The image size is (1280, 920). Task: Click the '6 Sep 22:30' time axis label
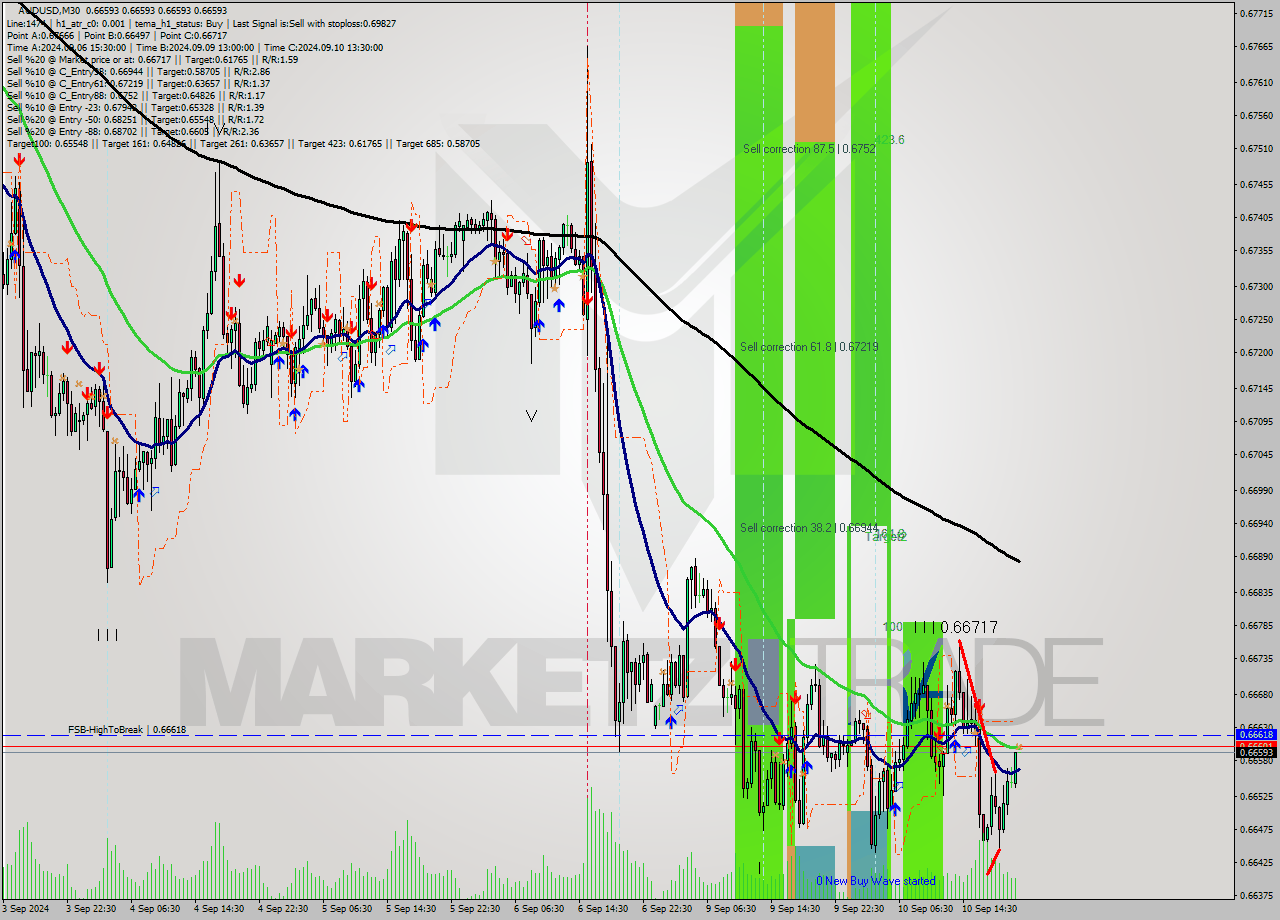667,910
